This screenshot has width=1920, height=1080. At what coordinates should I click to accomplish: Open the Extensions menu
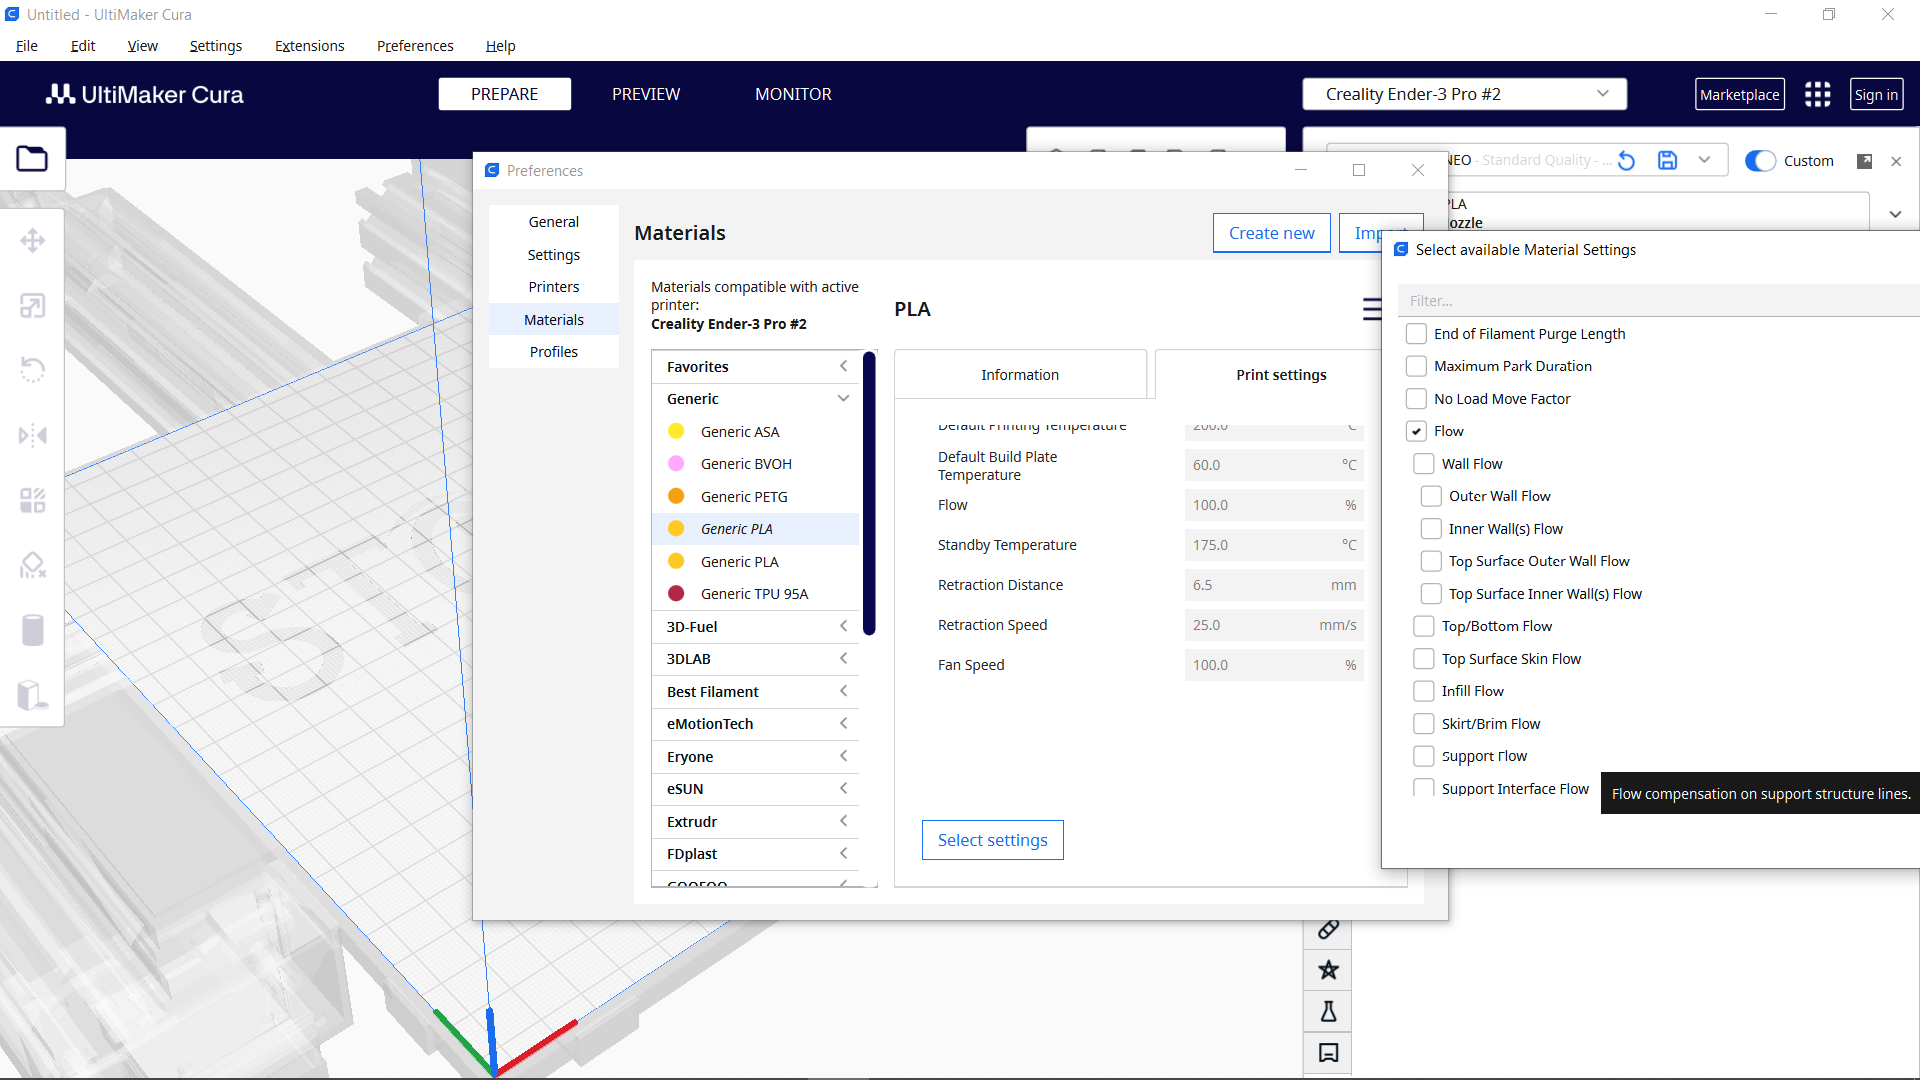[x=309, y=46]
